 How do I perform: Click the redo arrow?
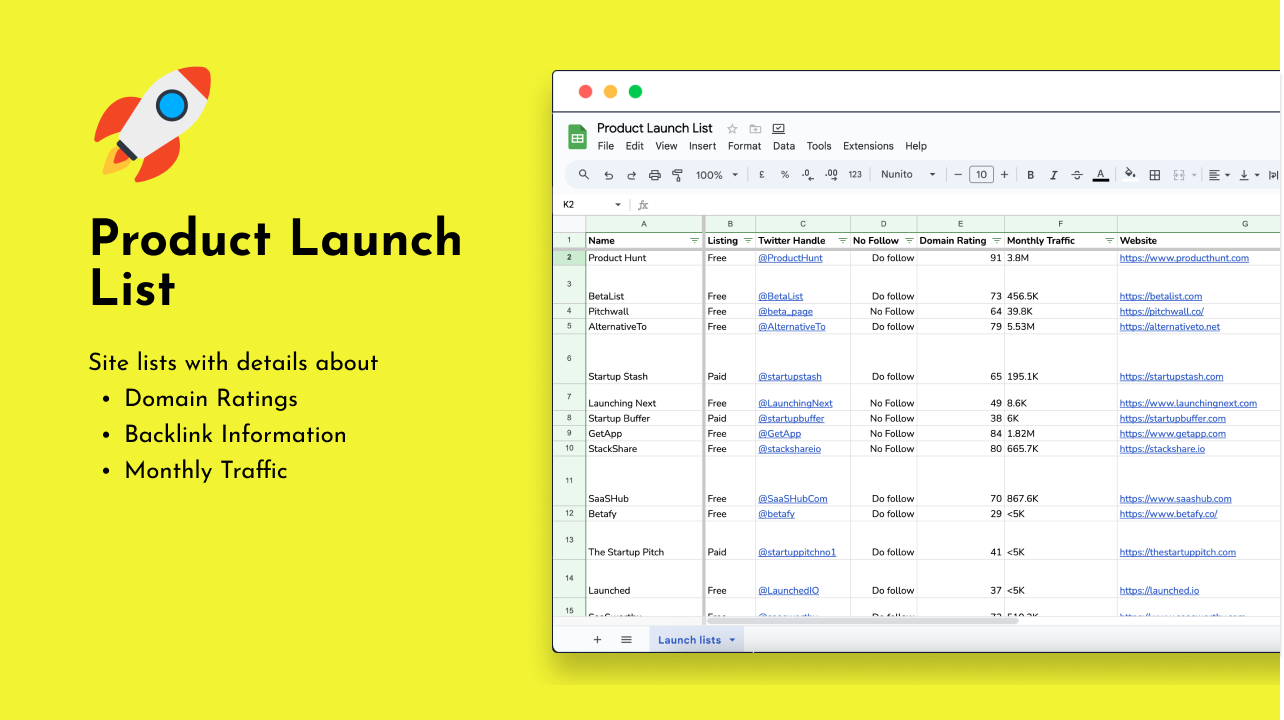pos(631,175)
